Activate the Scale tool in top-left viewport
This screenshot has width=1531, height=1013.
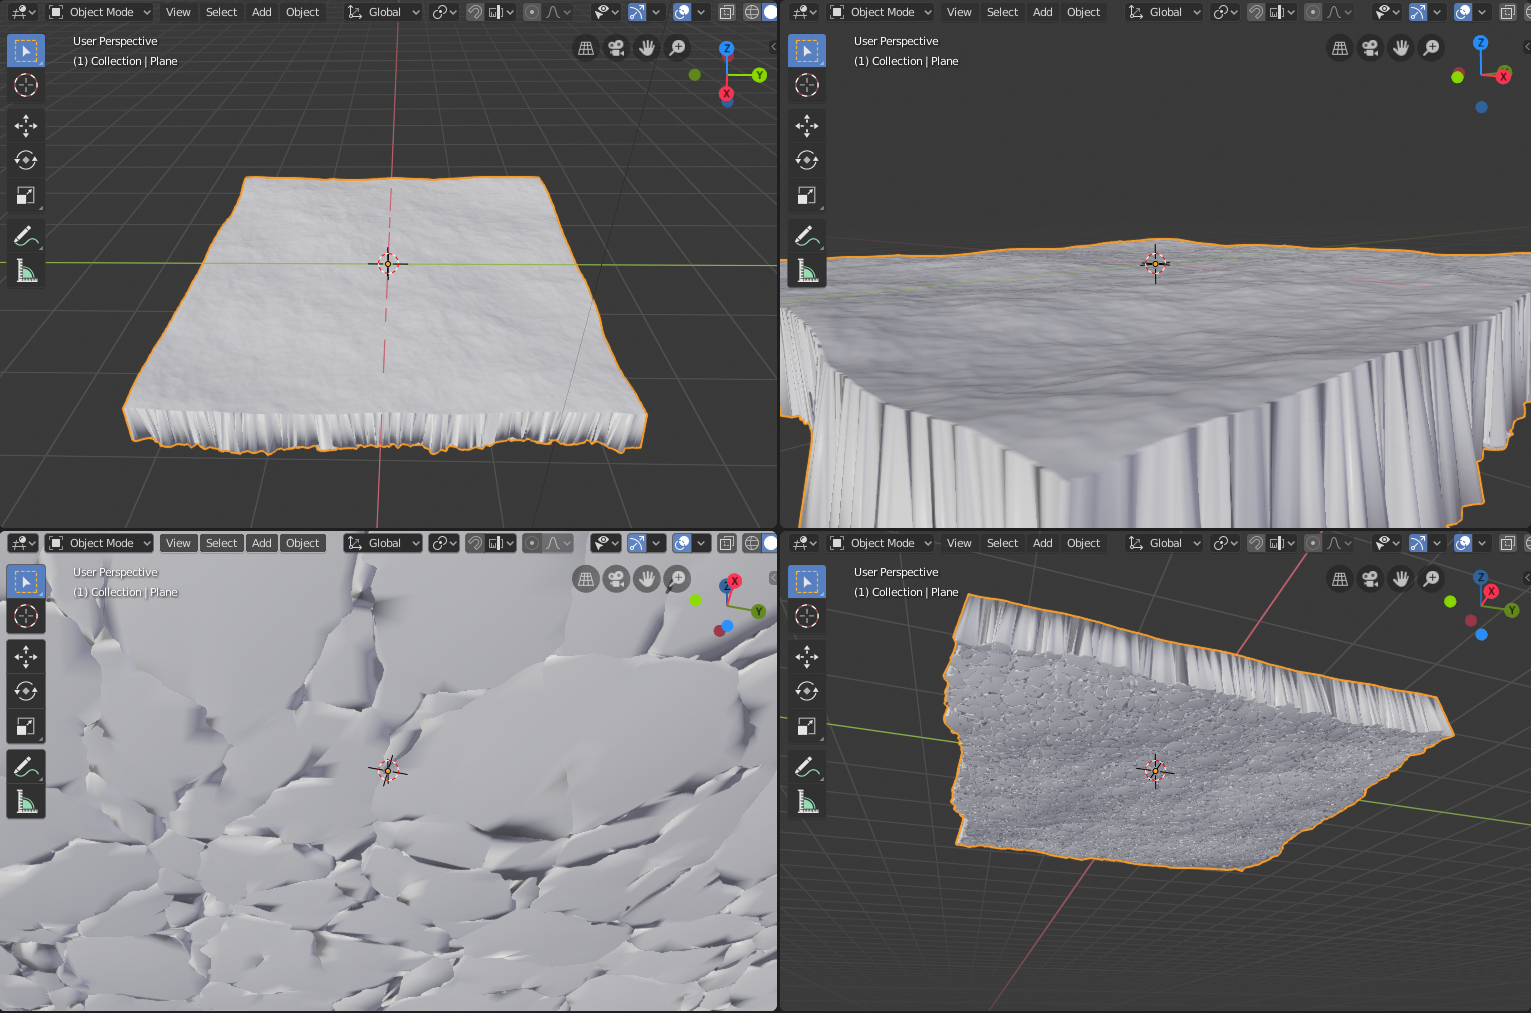click(26, 196)
